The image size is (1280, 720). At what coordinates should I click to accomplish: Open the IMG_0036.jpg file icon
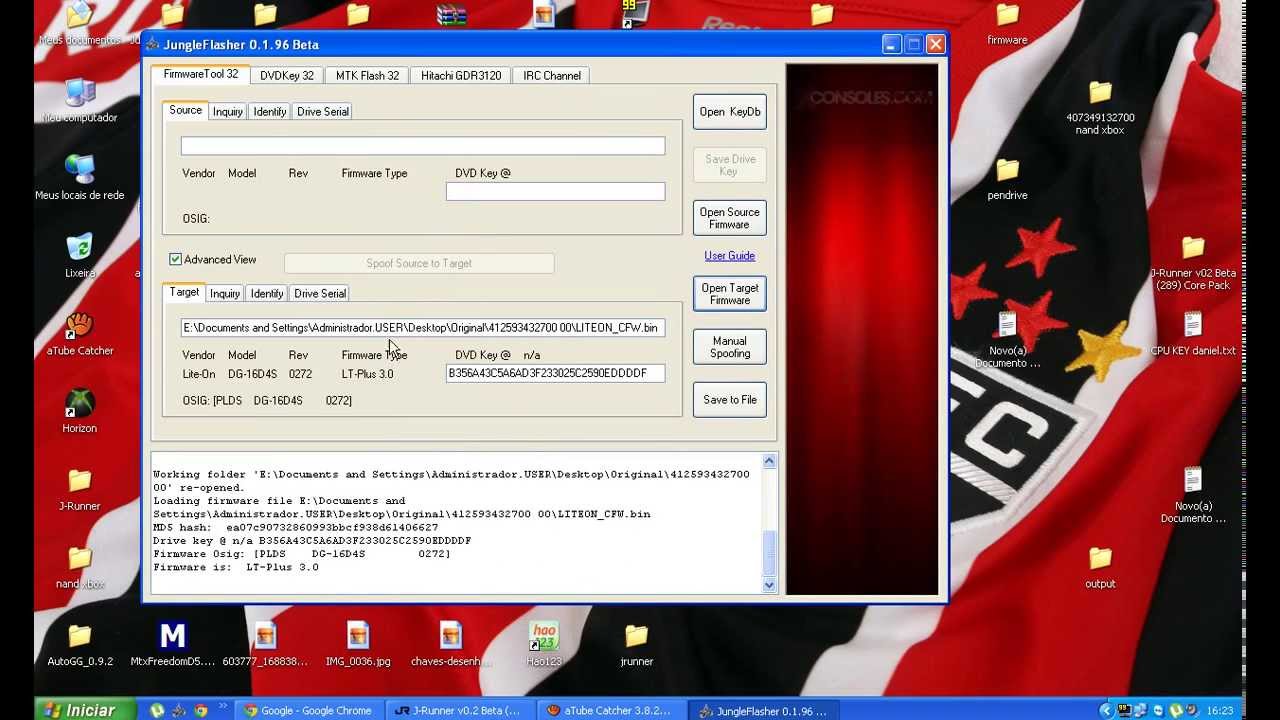click(358, 637)
